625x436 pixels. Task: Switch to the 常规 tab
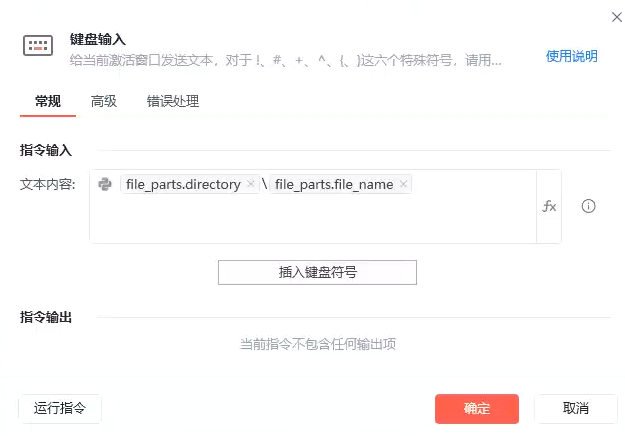48,101
